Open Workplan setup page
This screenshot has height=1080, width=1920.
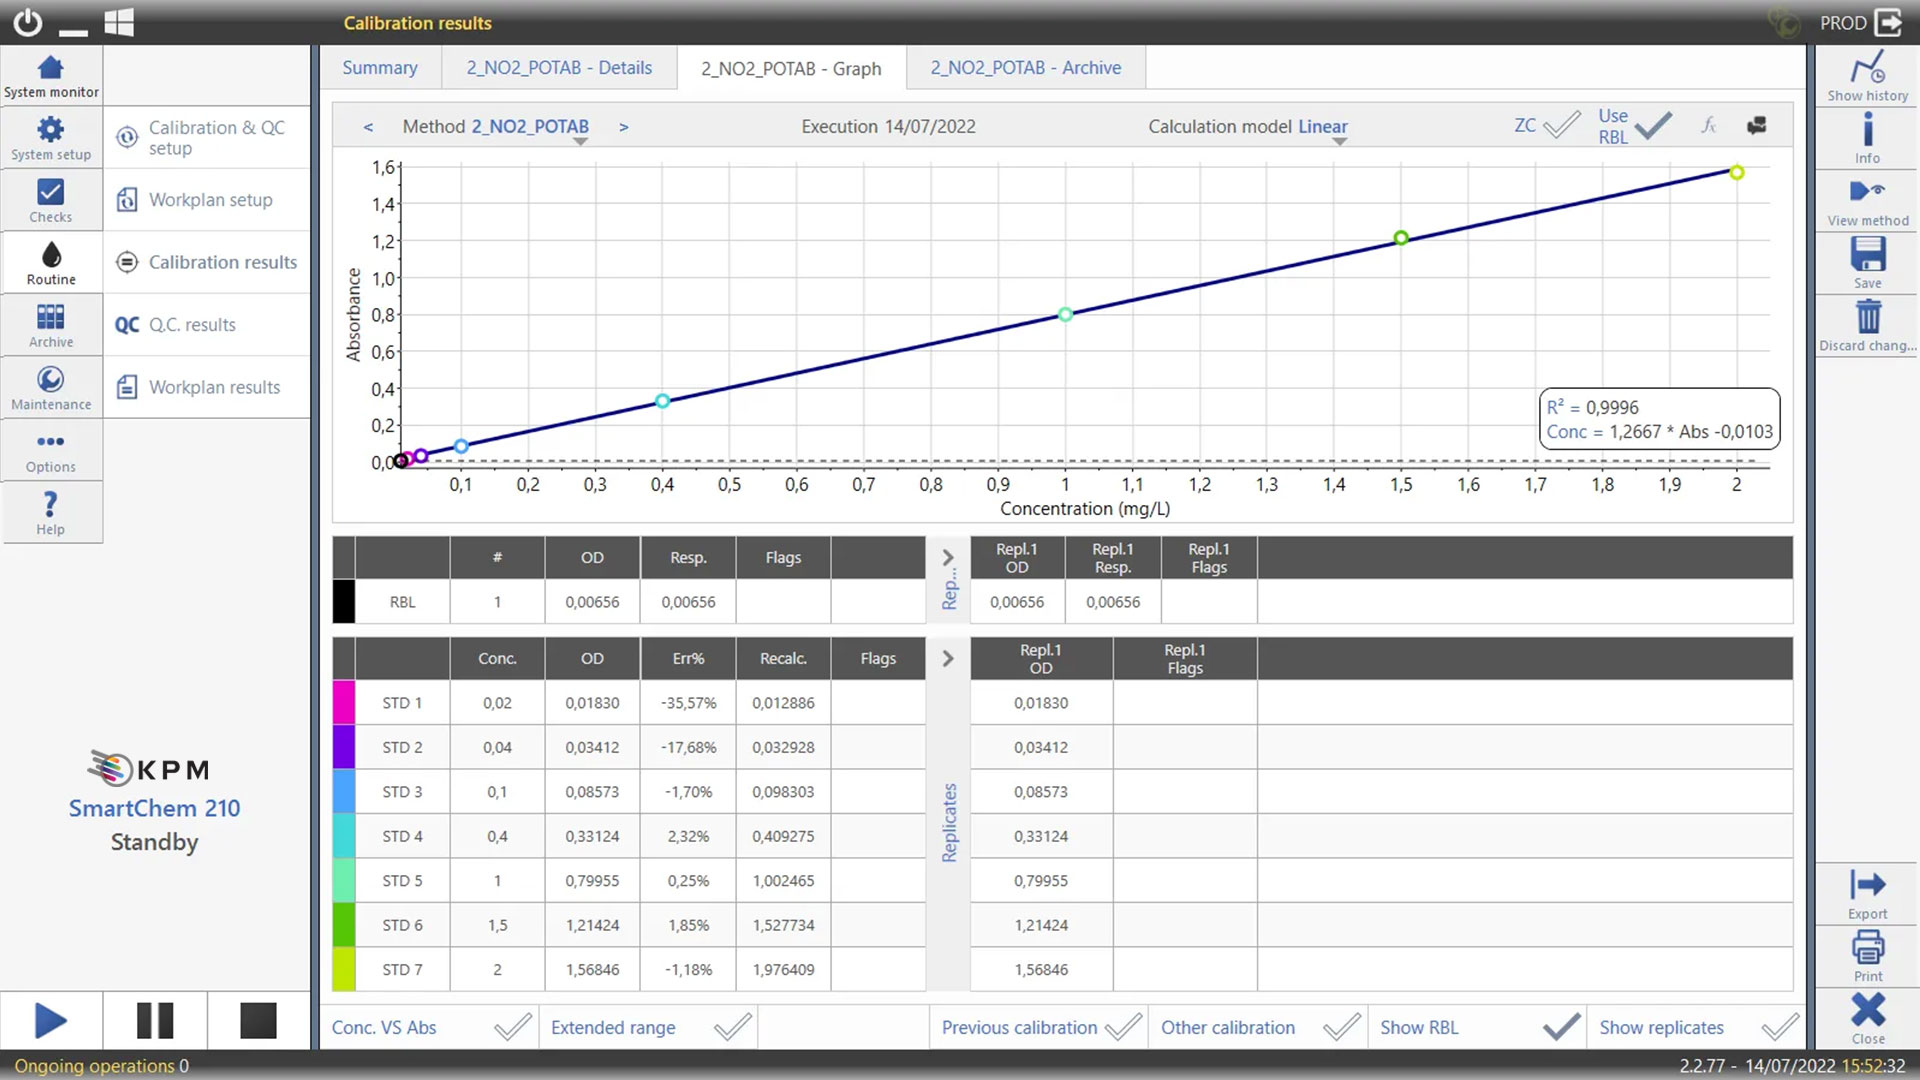[x=210, y=200]
